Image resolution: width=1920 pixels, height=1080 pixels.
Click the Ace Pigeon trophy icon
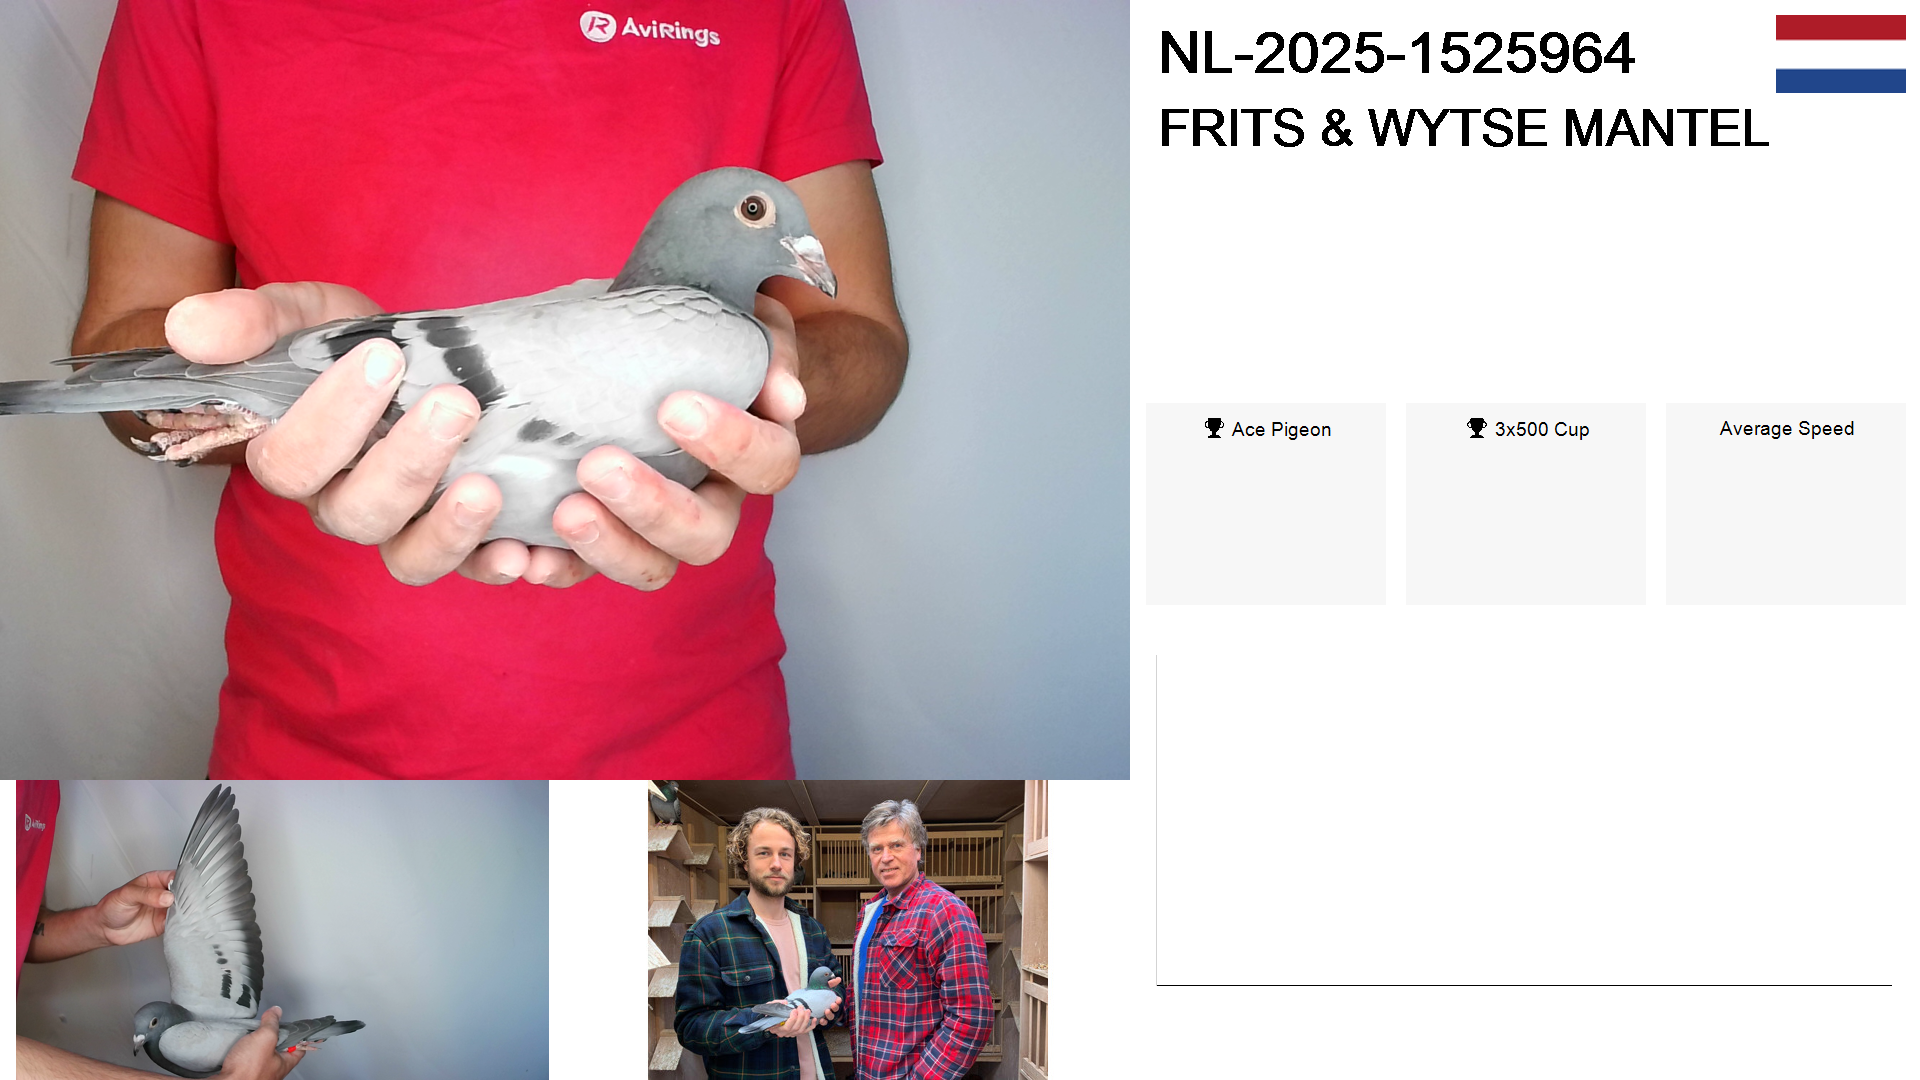[1214, 428]
